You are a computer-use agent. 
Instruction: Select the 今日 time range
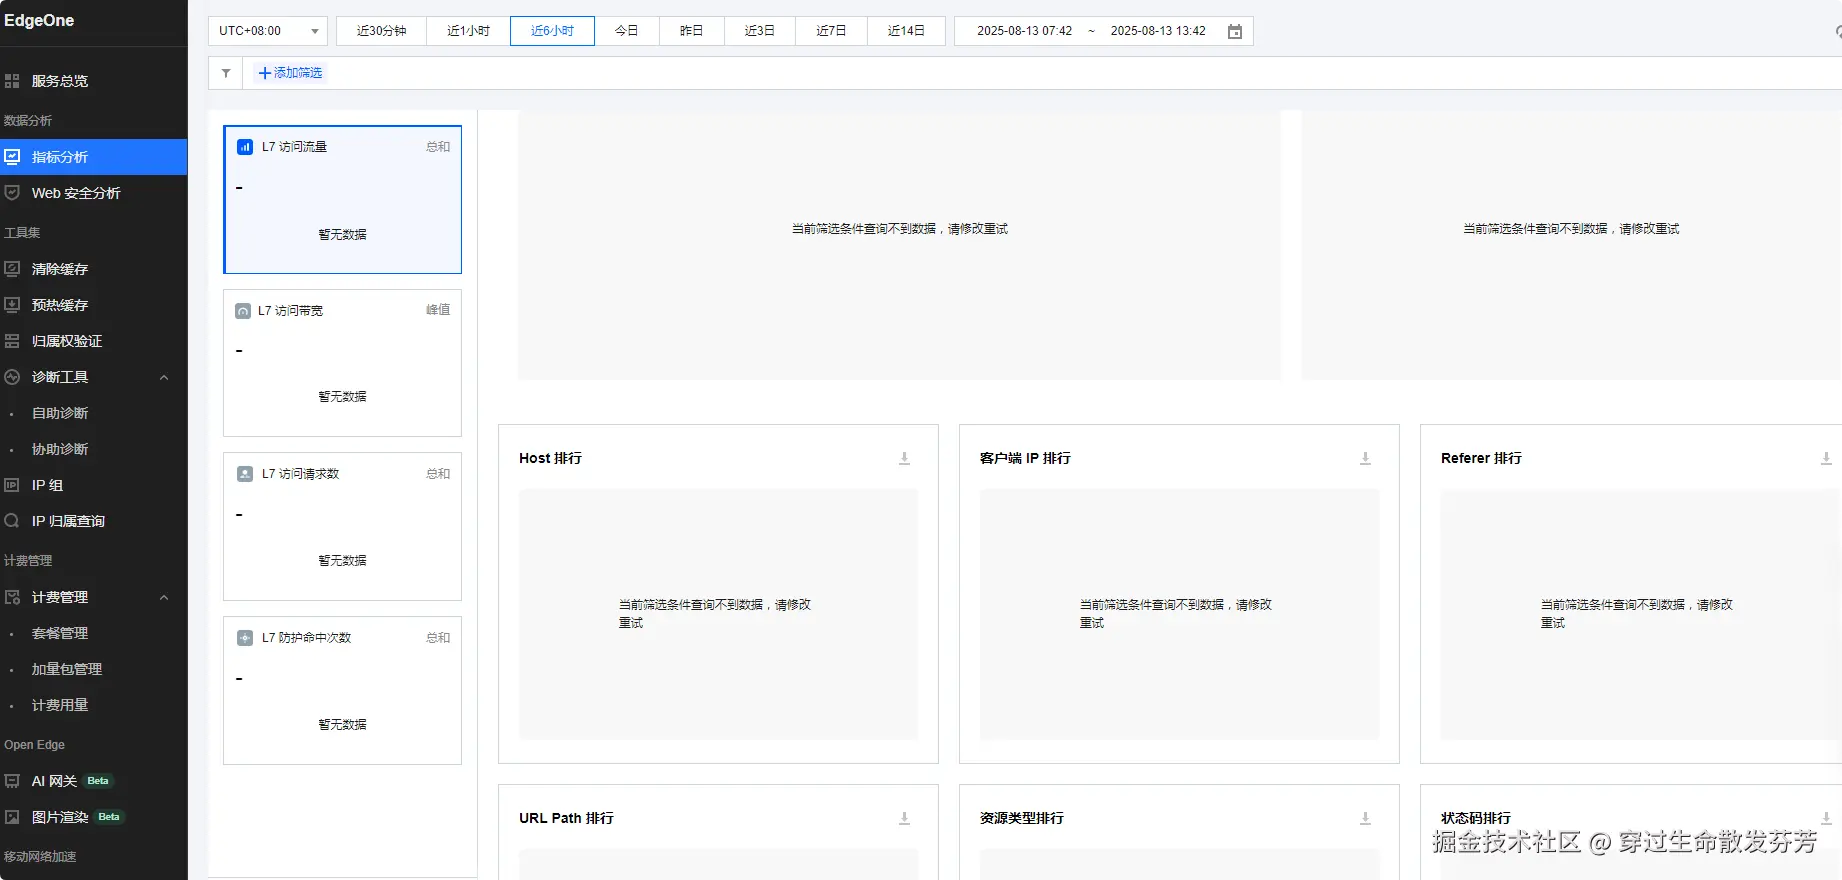tap(627, 31)
